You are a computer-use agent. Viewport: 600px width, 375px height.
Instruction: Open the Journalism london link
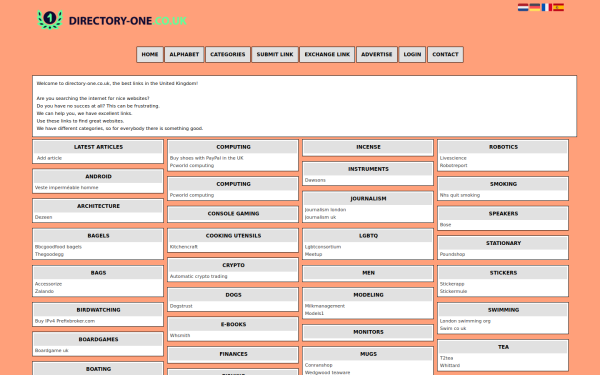[325, 210]
